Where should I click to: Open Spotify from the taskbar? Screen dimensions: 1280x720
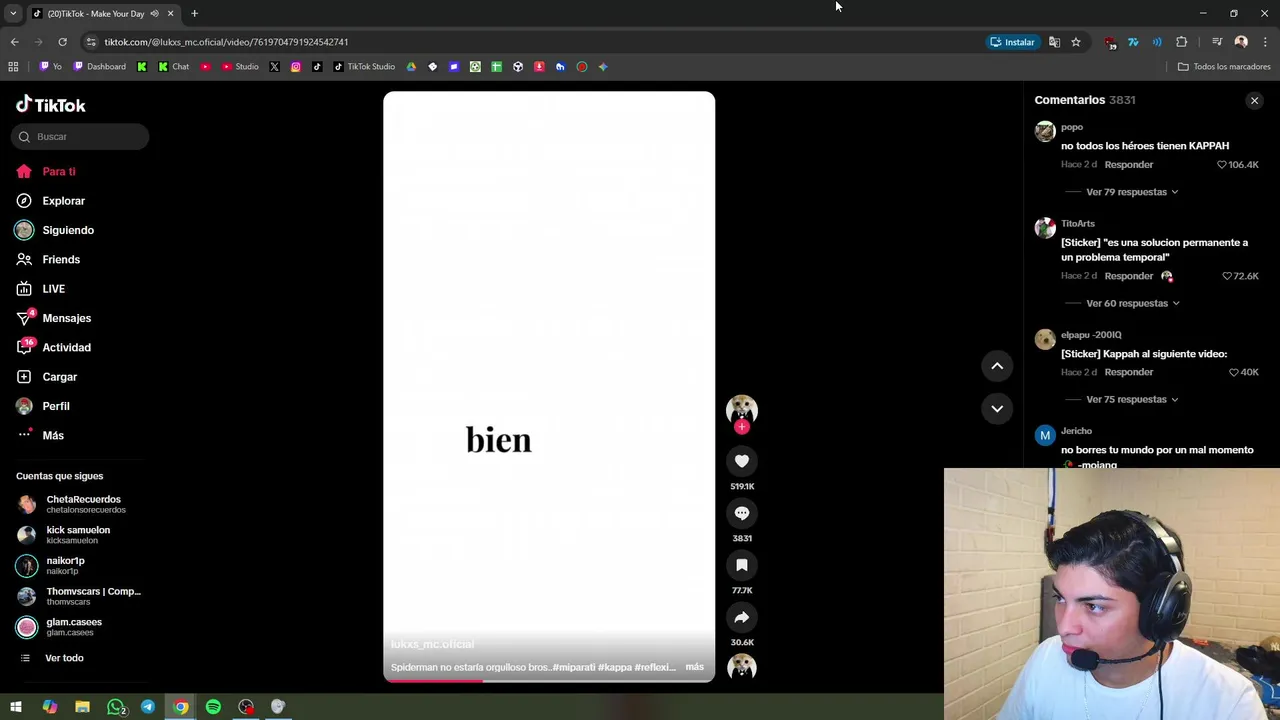(213, 707)
